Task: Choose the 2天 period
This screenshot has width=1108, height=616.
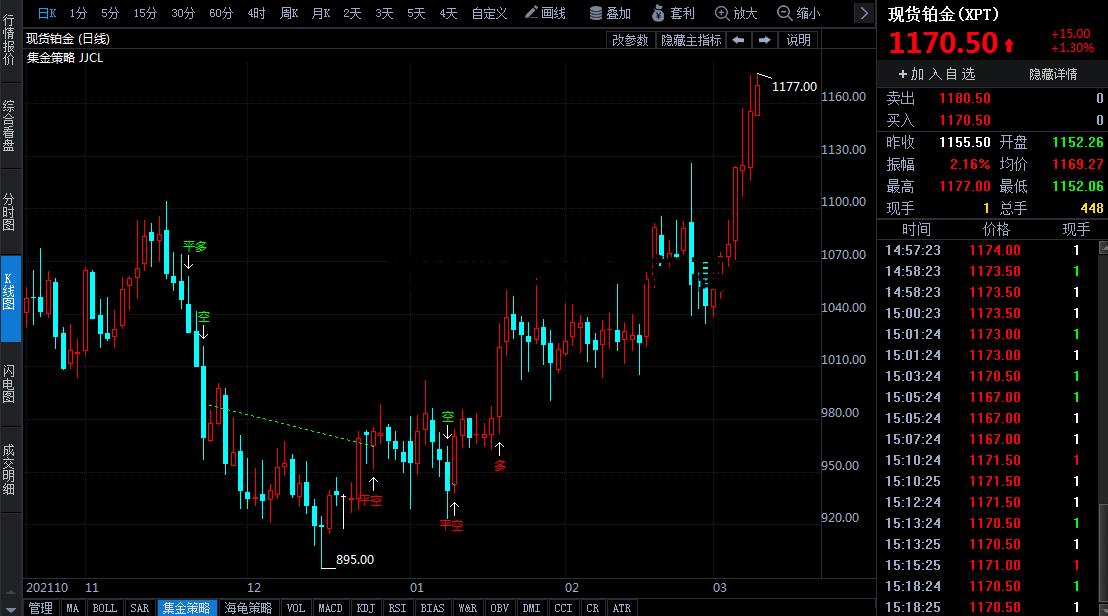Action: point(352,13)
